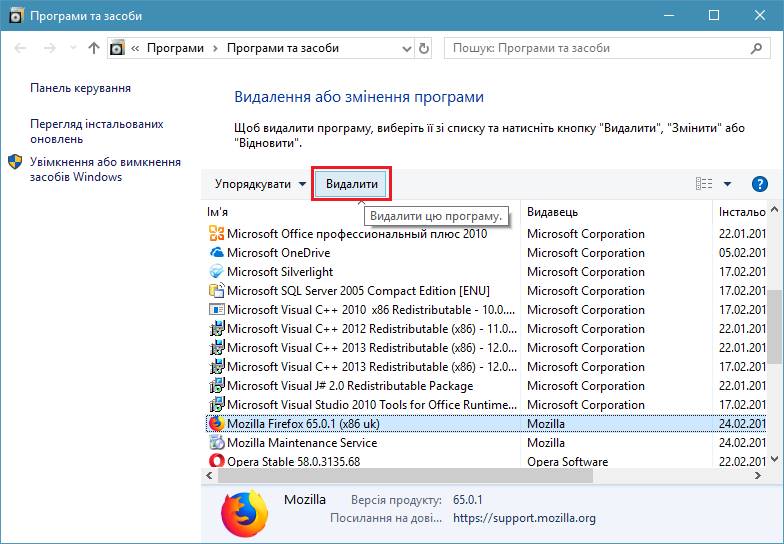Click the Microsoft Office row icon
784x544 pixels.
click(x=216, y=234)
